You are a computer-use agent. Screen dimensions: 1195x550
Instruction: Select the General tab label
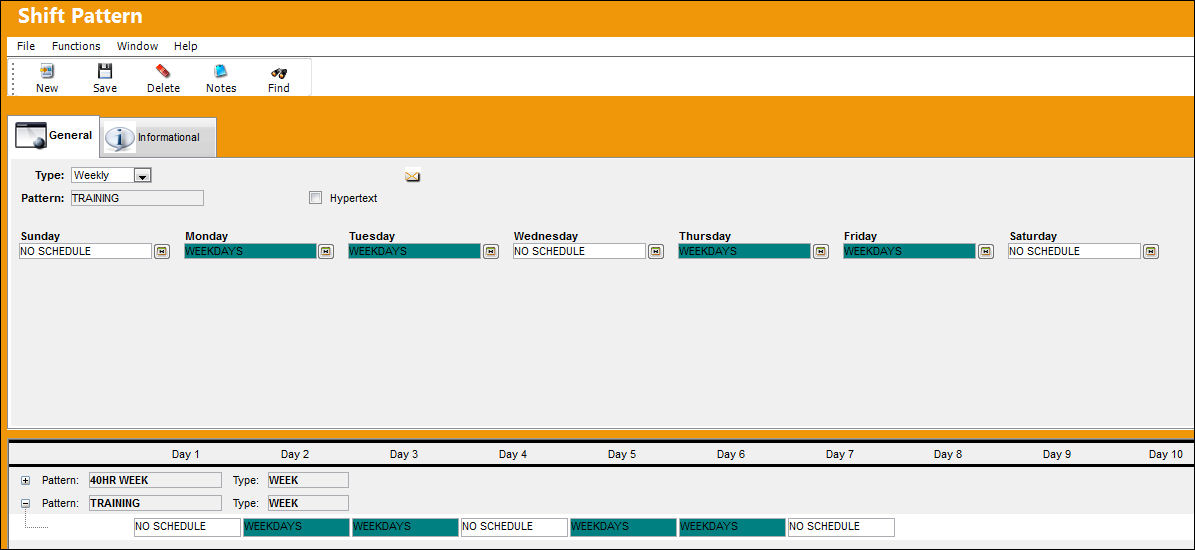point(71,135)
